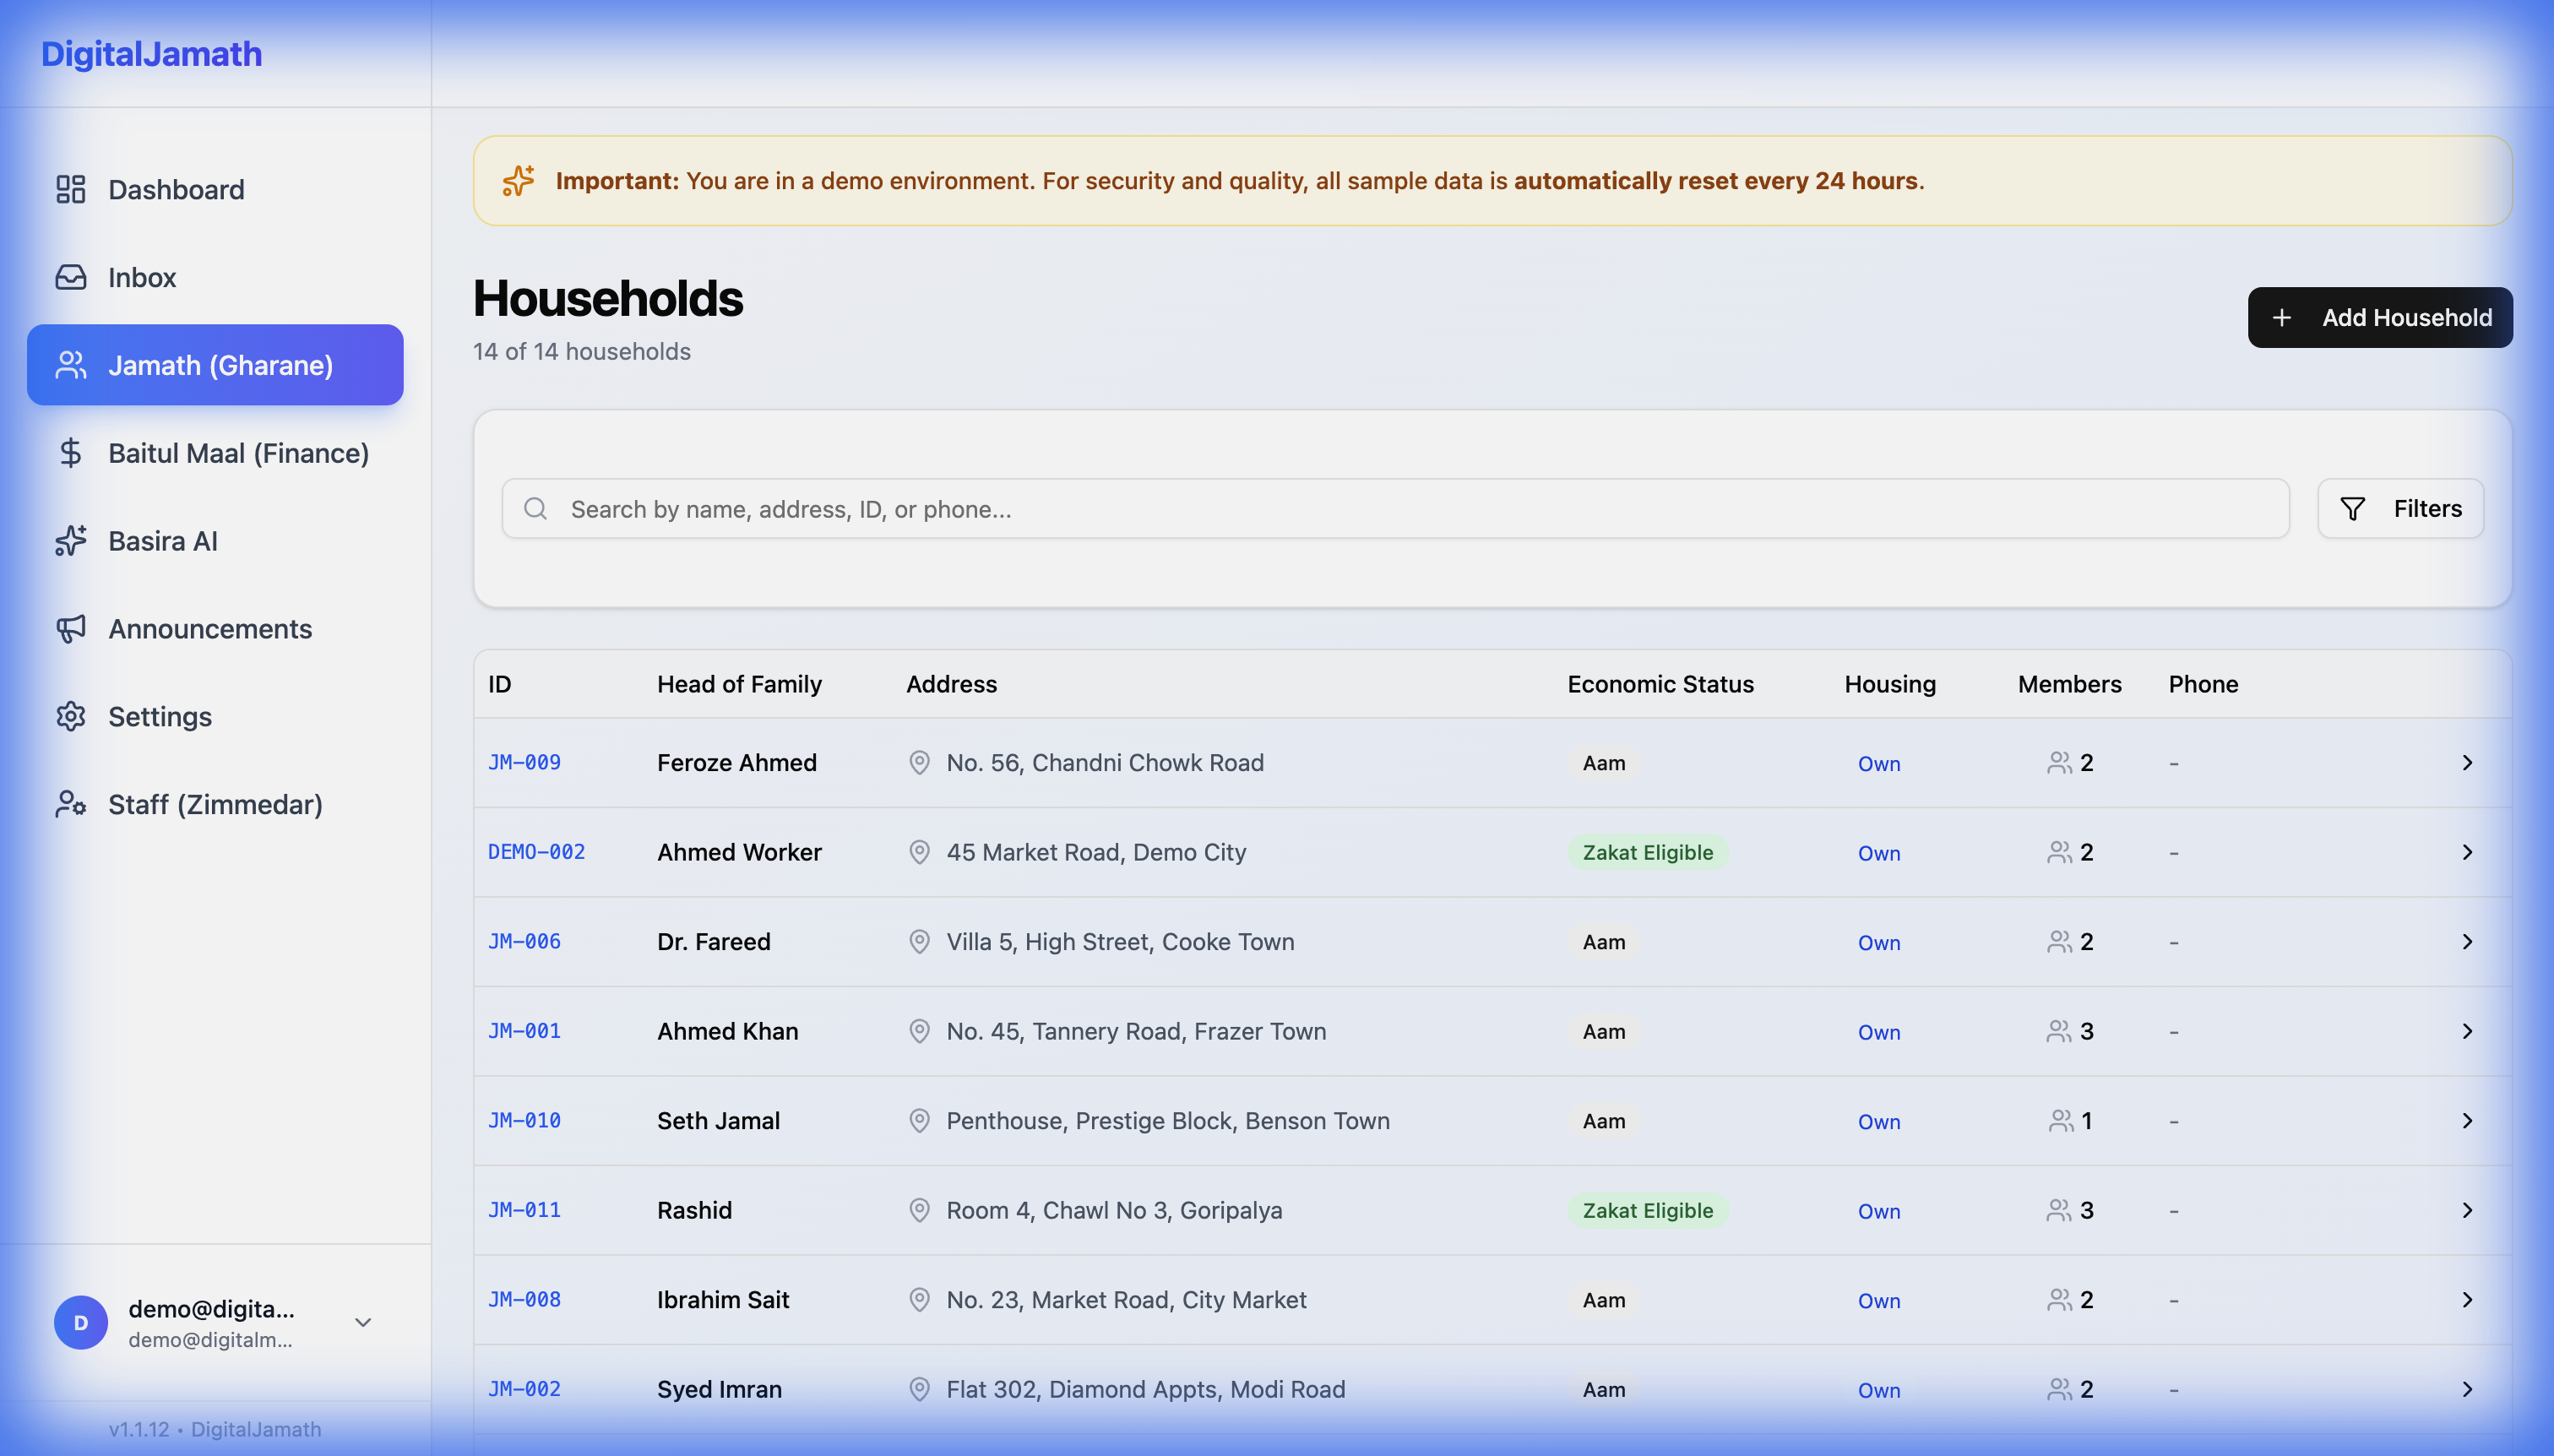
Task: Open Inbox via its tray icon
Action: click(x=70, y=277)
